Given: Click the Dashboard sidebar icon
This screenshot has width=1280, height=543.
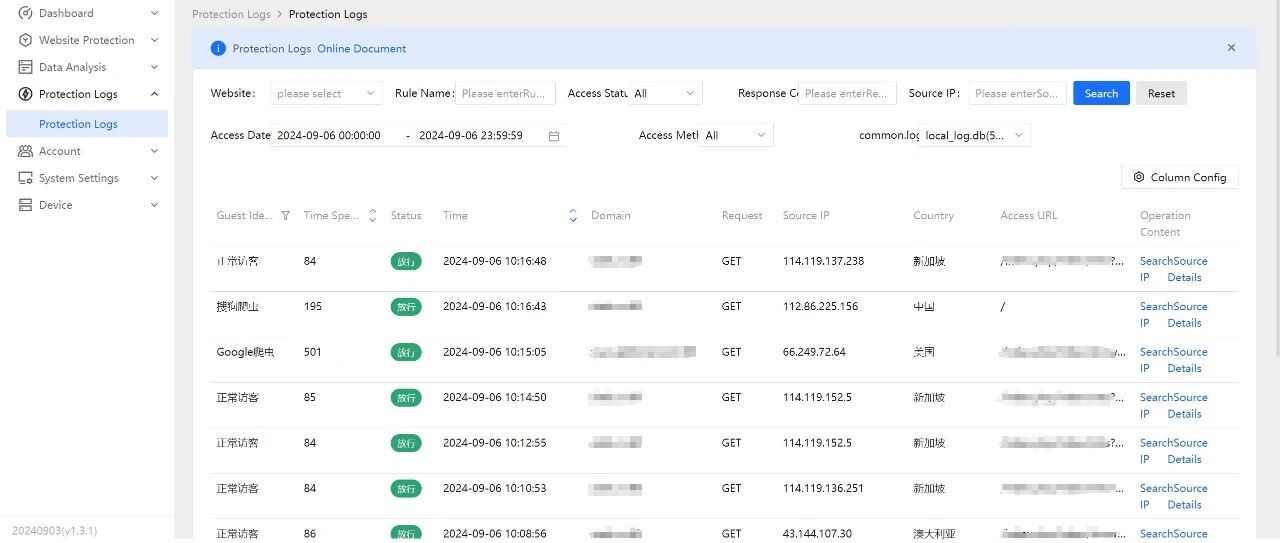Looking at the screenshot, I should tap(25, 13).
